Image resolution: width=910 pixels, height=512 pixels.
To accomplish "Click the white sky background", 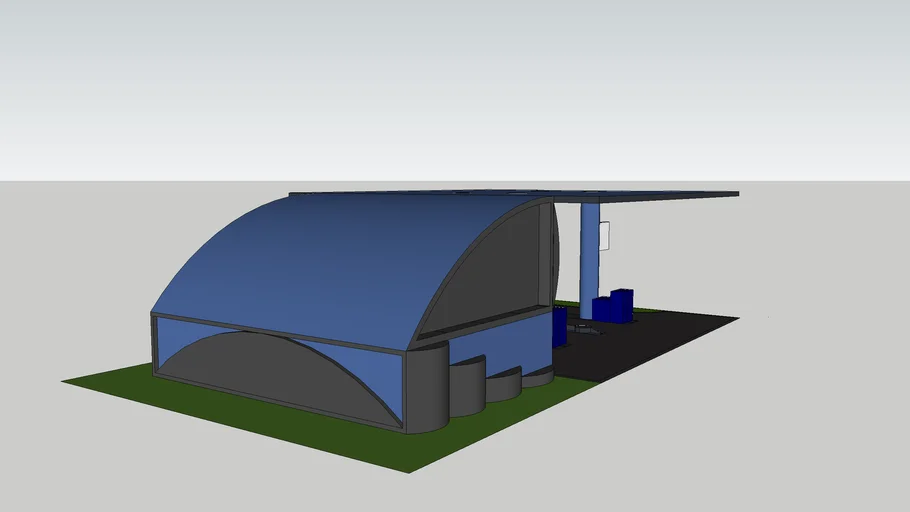I will [450, 80].
